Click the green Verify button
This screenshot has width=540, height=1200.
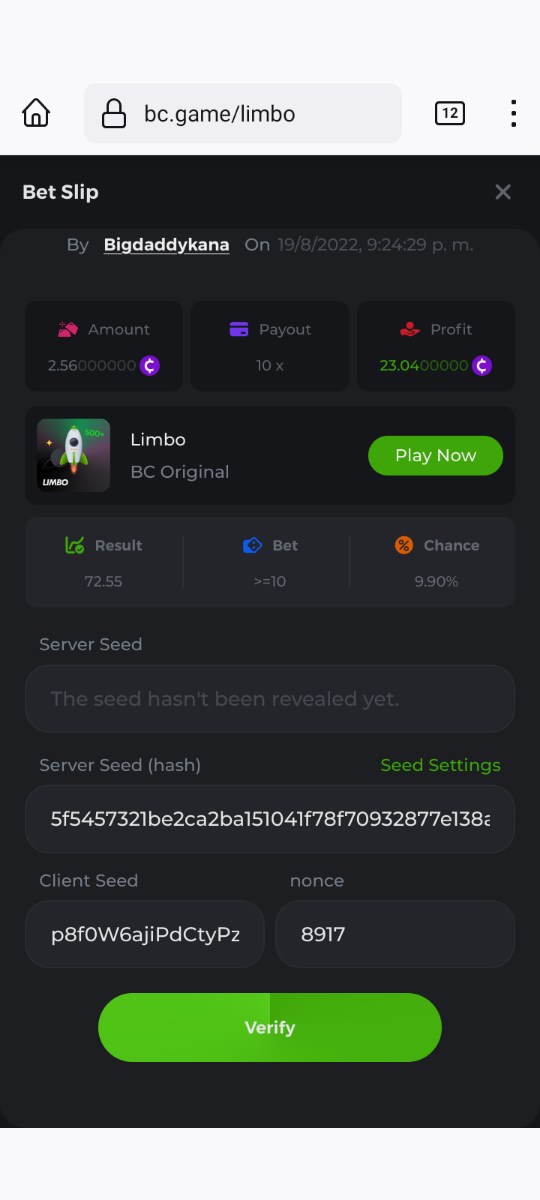[x=270, y=1027]
